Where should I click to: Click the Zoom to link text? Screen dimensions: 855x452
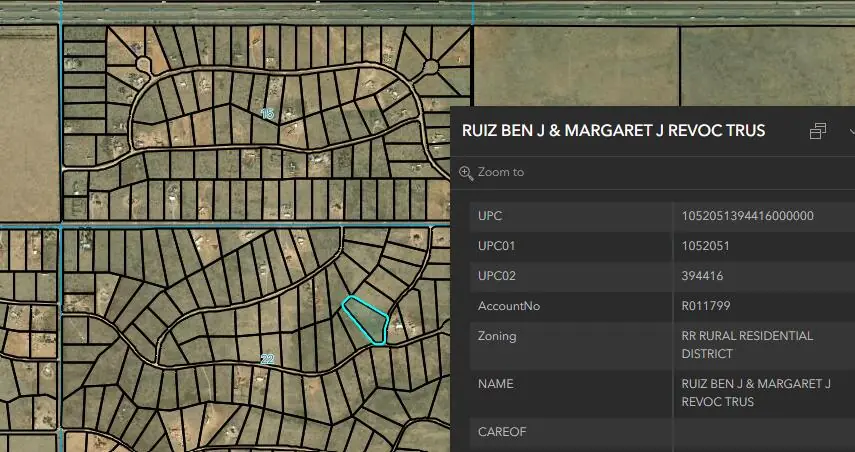tap(501, 172)
